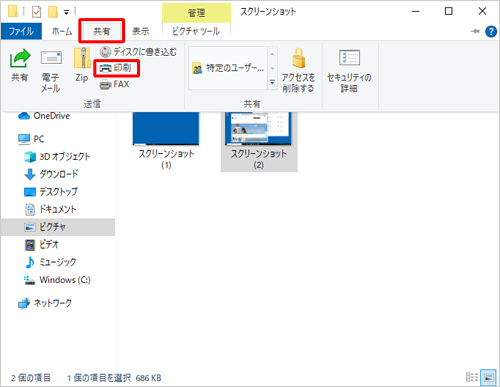Open the Quick Access Toolbar customize dropdown
Screen dimensions: 500x387
66,12
